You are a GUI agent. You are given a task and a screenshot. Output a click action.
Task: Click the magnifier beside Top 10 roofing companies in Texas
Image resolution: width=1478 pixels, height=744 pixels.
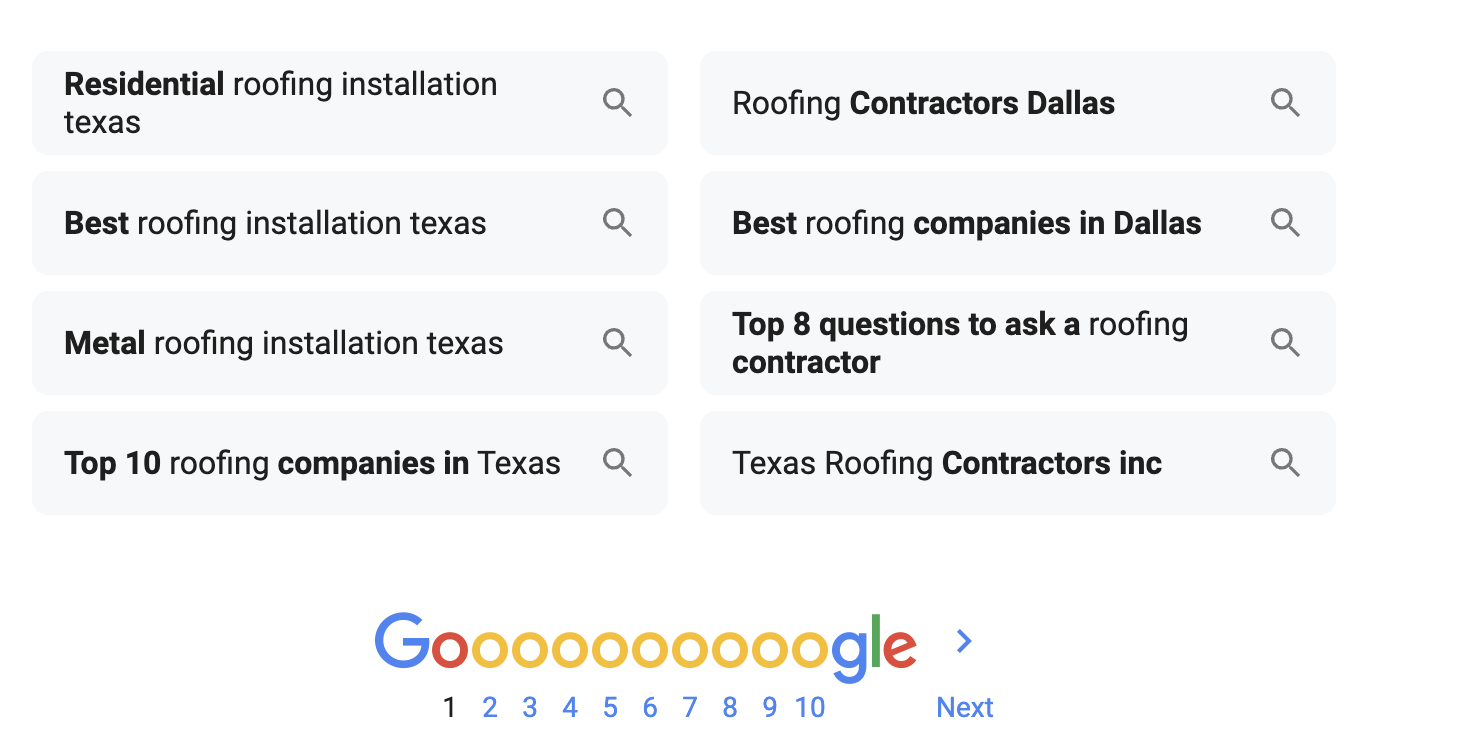pyautogui.click(x=617, y=463)
